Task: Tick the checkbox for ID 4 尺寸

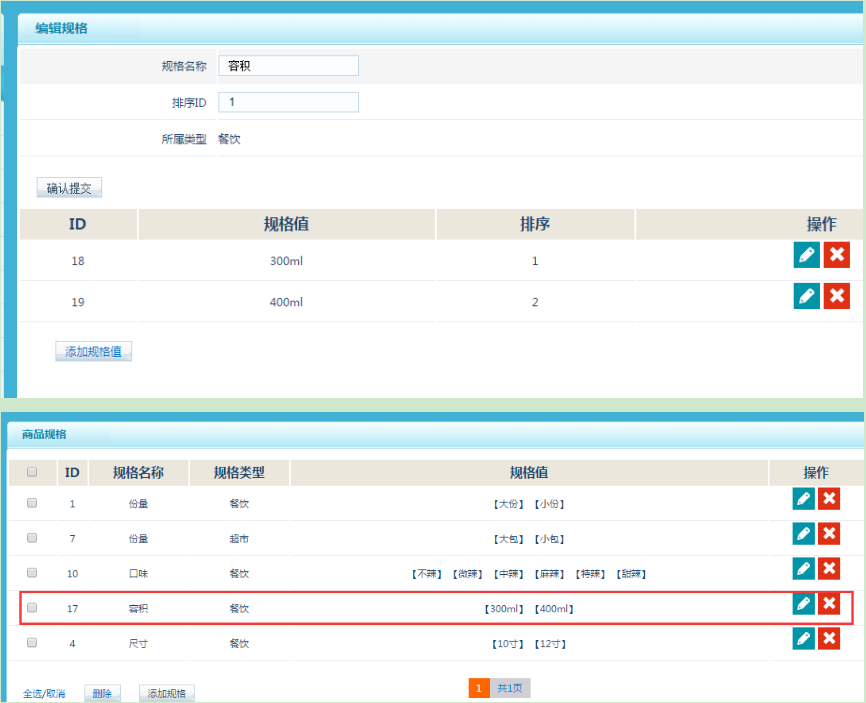Action: point(32,642)
